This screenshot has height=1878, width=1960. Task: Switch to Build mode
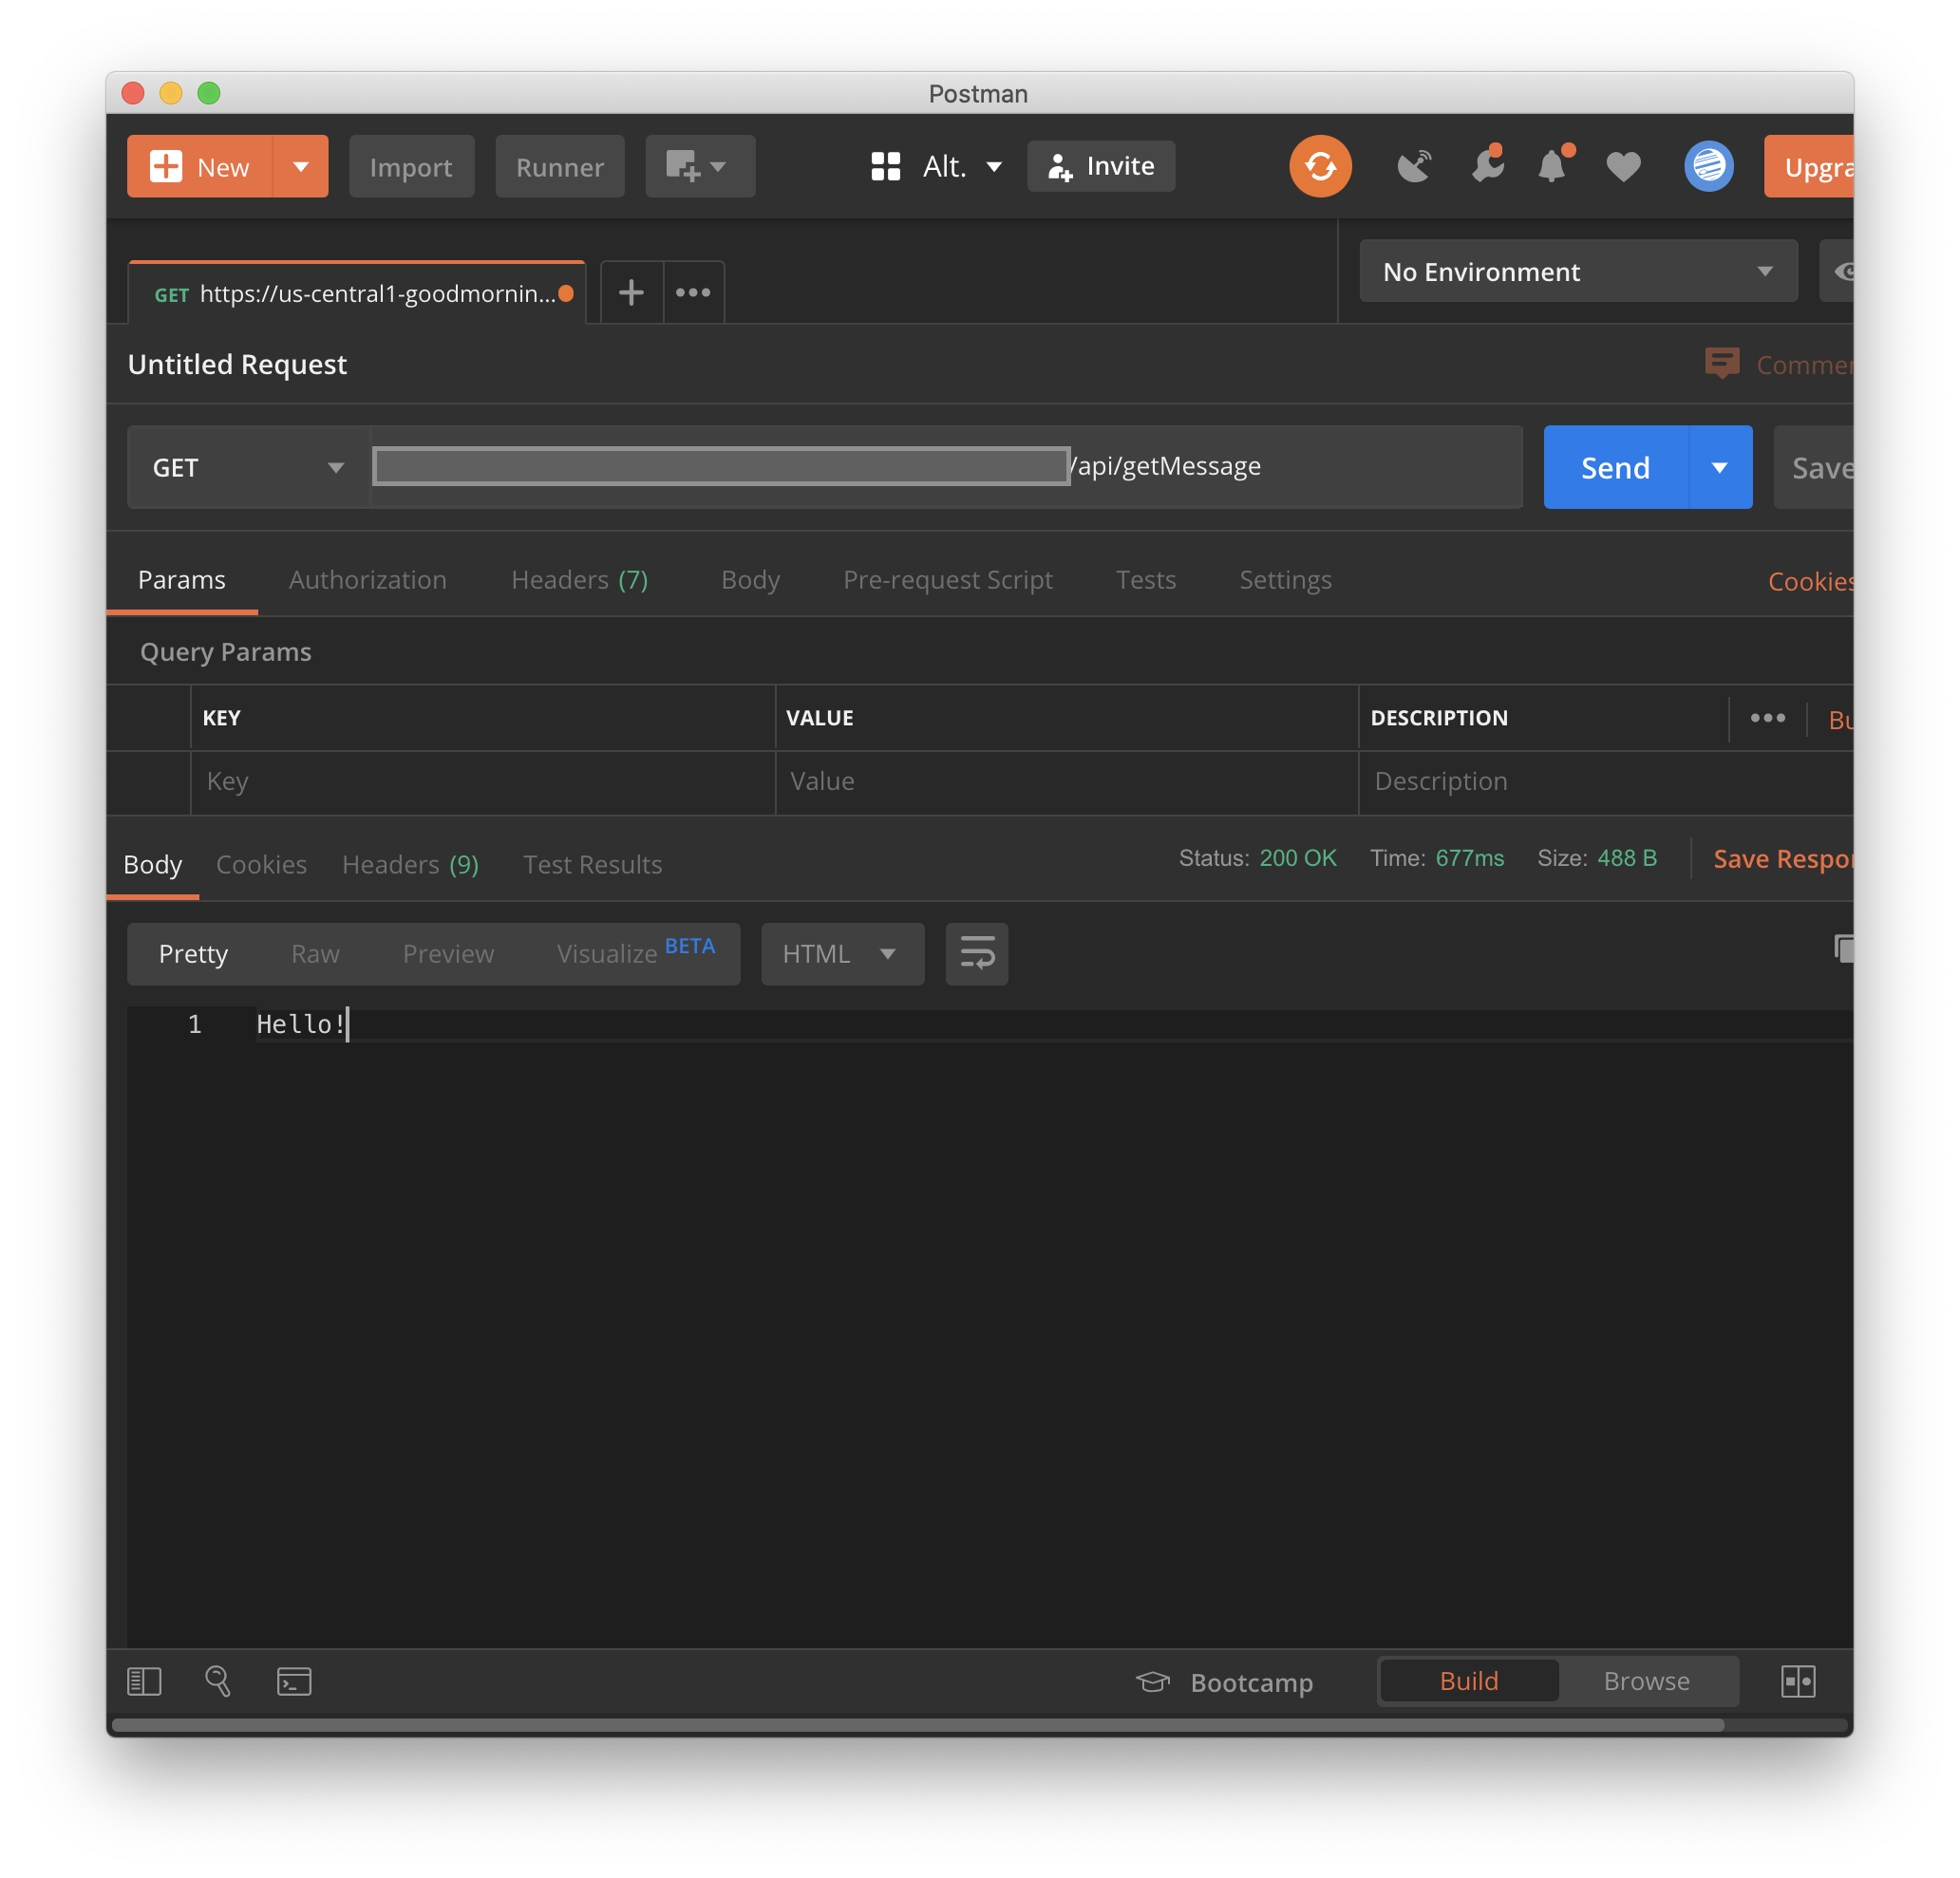coord(1468,1681)
